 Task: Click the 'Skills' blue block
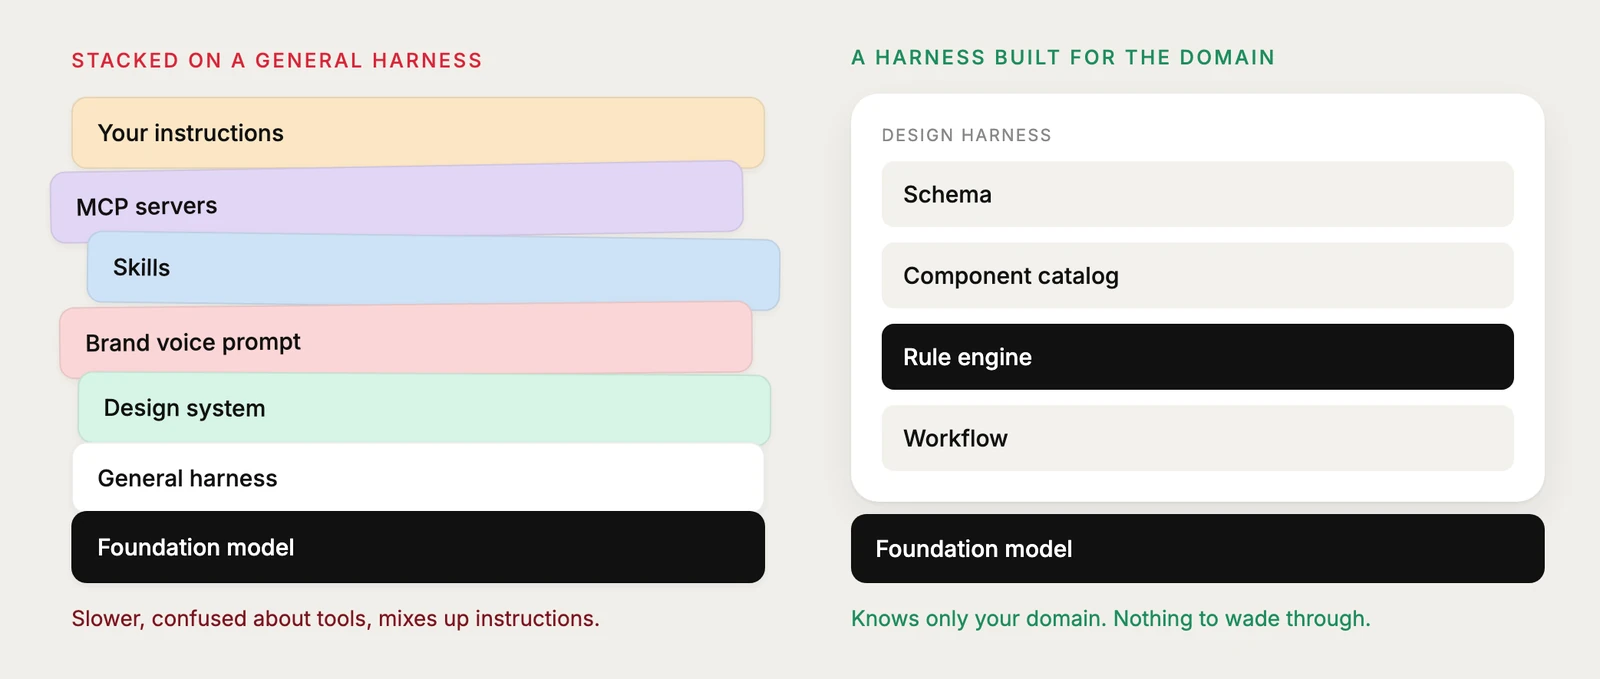pos(433,270)
